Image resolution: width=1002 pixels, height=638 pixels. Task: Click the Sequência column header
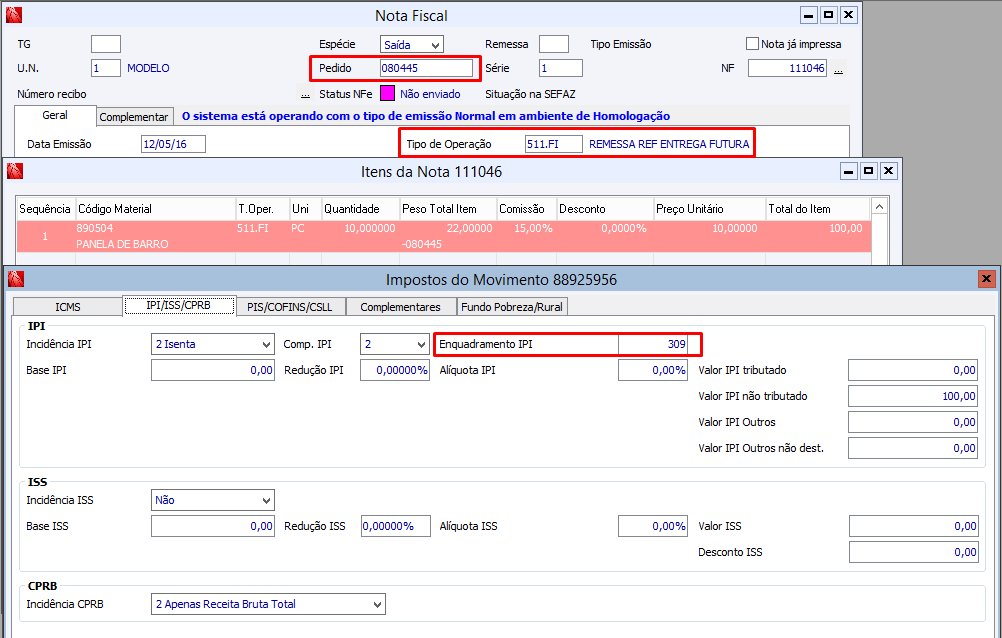click(45, 209)
